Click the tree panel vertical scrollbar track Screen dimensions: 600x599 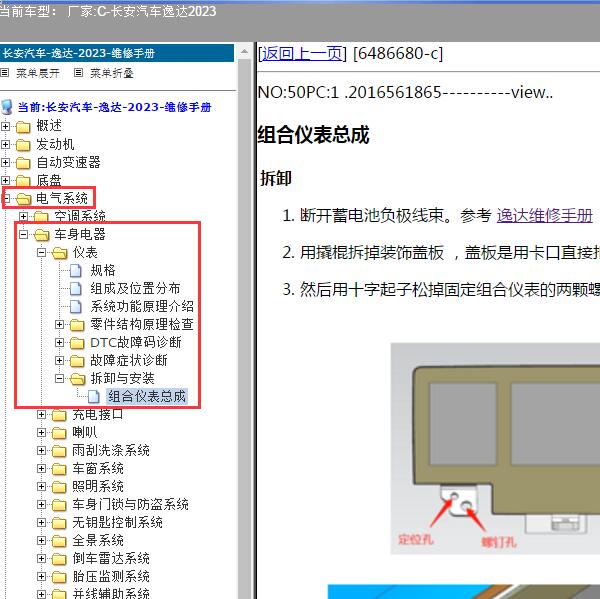click(245, 329)
